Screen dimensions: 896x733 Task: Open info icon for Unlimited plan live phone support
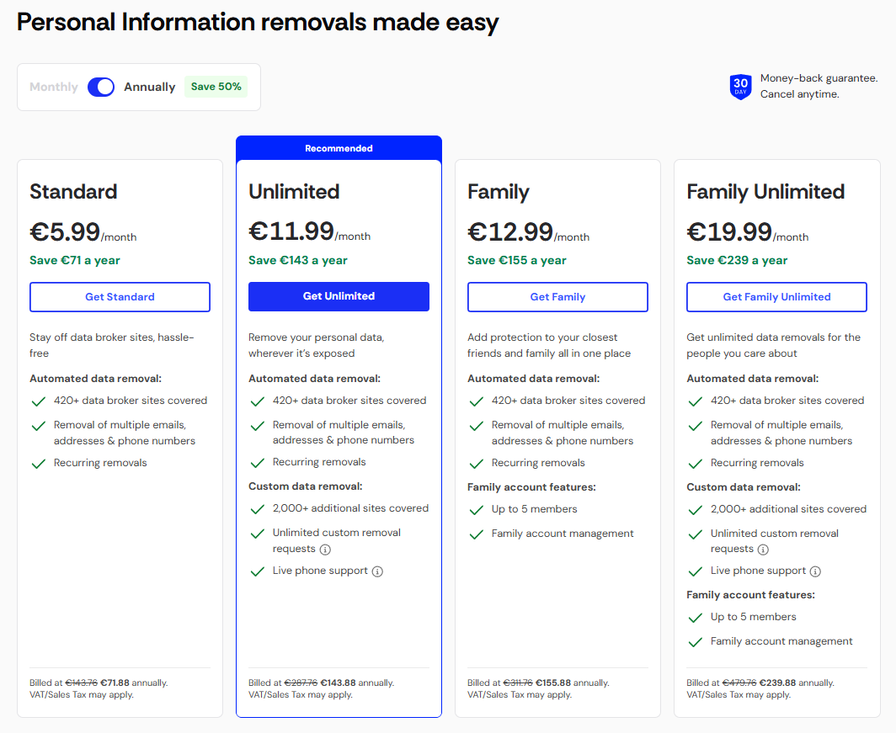tap(377, 572)
